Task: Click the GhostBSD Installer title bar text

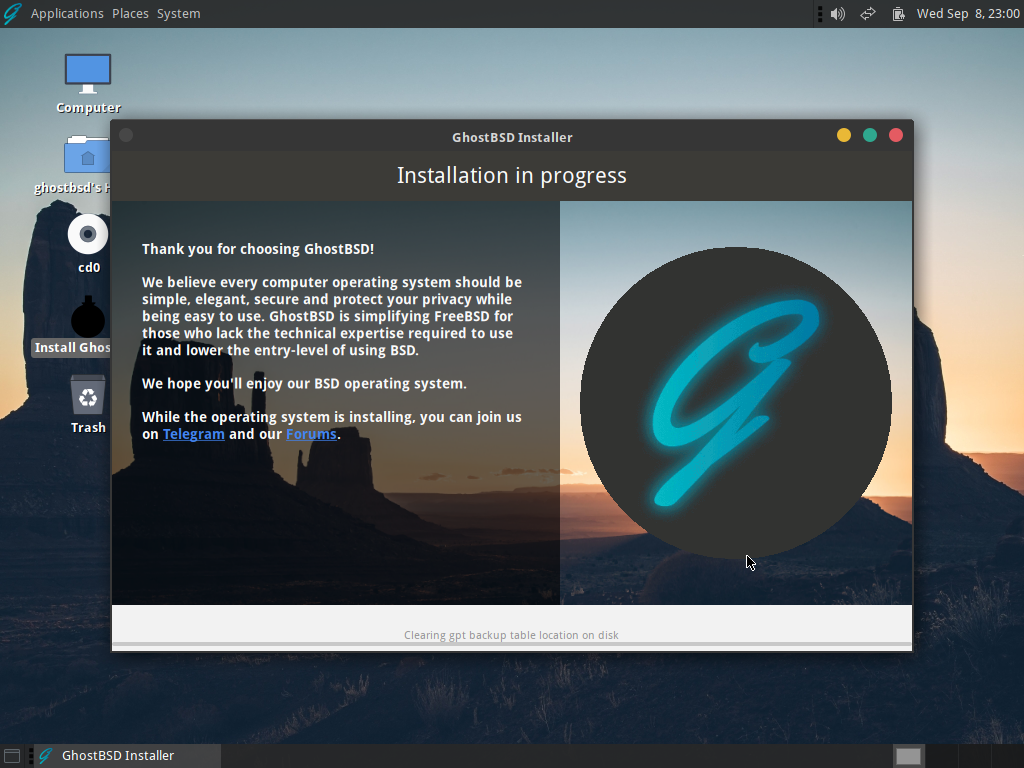Action: [512, 138]
